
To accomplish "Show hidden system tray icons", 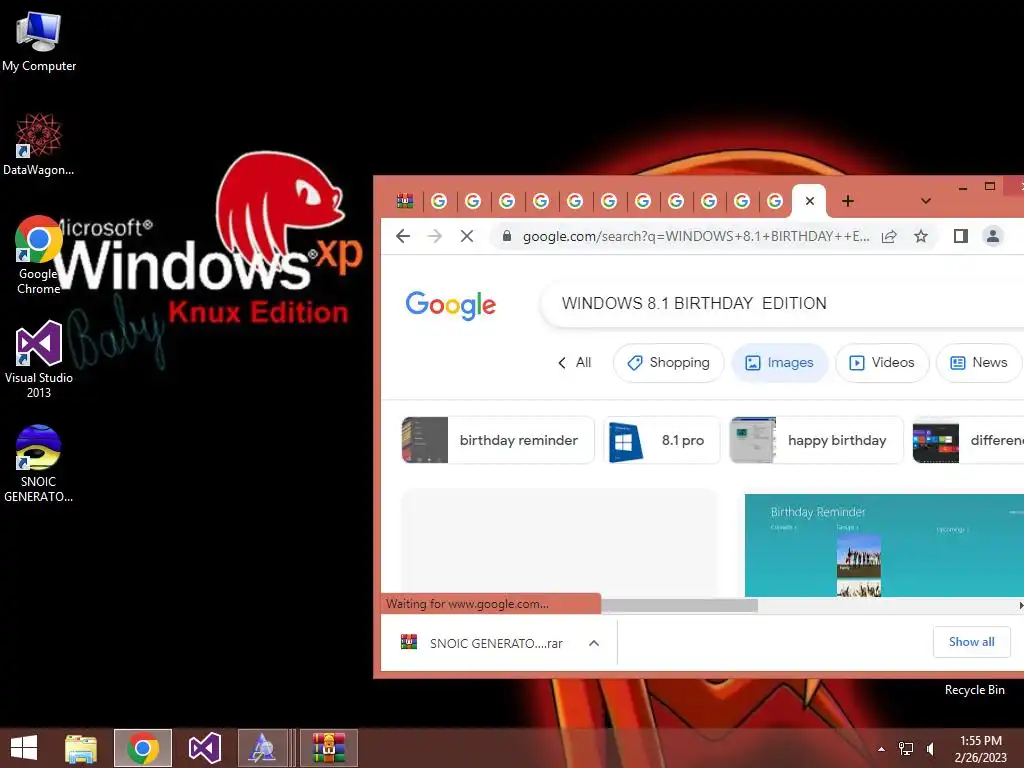I will point(881,749).
